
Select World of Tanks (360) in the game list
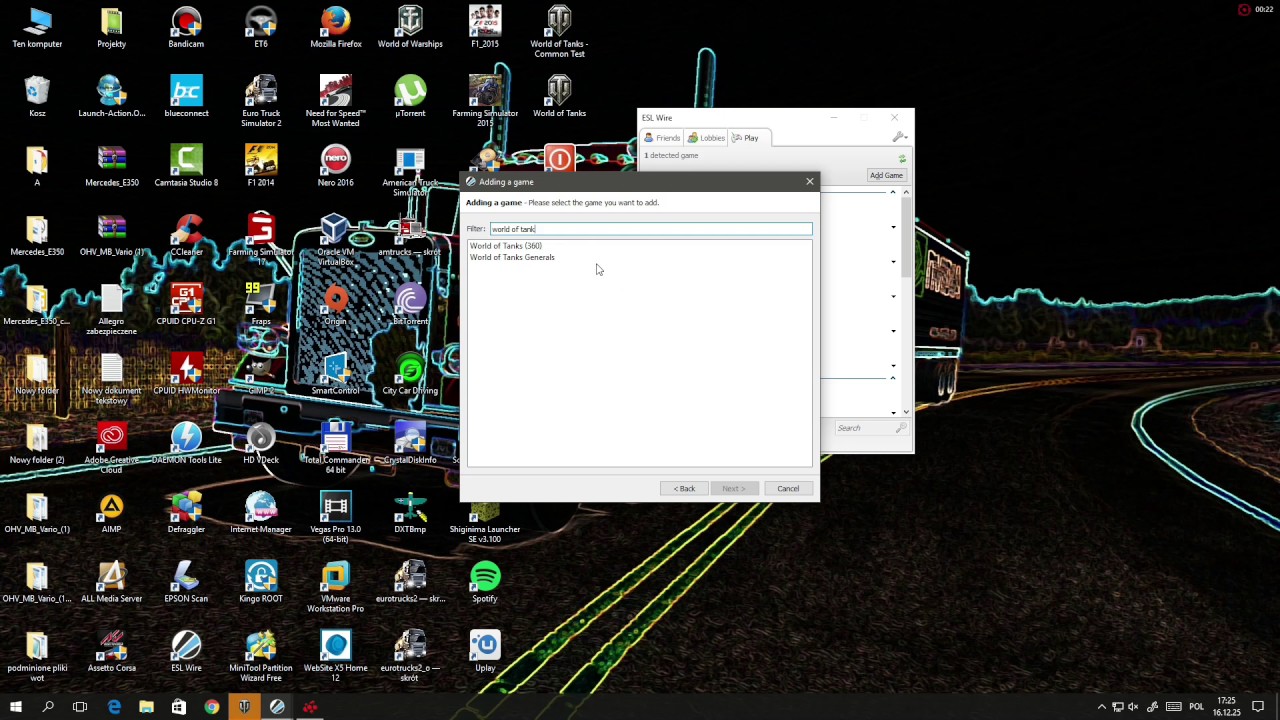point(506,246)
